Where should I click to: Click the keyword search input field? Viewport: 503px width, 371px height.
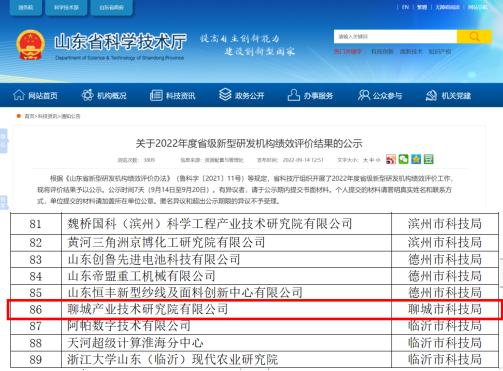coord(395,36)
